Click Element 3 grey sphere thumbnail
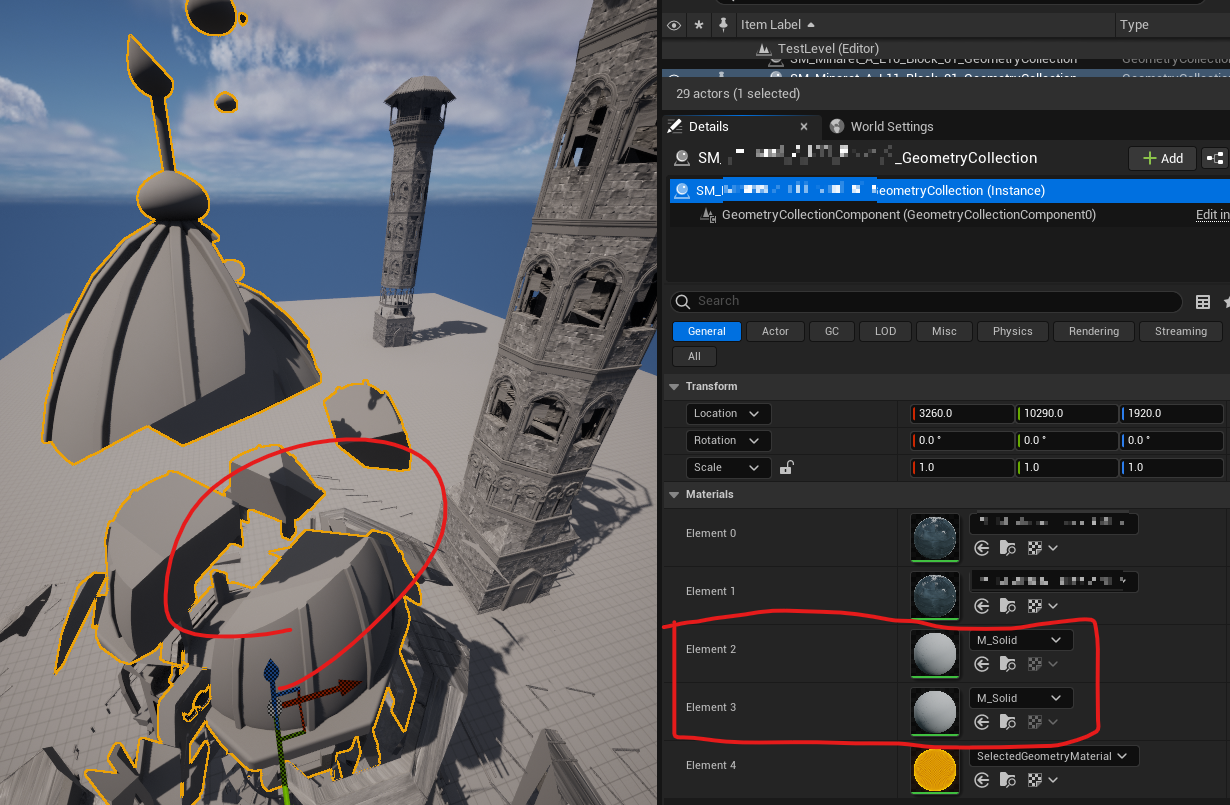The height and width of the screenshot is (805, 1230). click(935, 712)
